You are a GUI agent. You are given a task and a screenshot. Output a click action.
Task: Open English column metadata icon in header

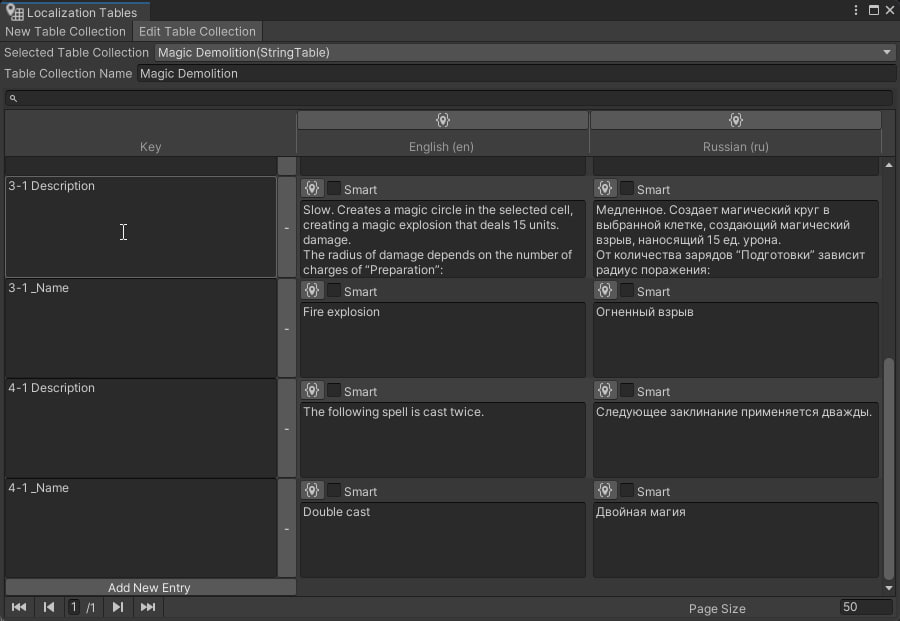tap(442, 120)
